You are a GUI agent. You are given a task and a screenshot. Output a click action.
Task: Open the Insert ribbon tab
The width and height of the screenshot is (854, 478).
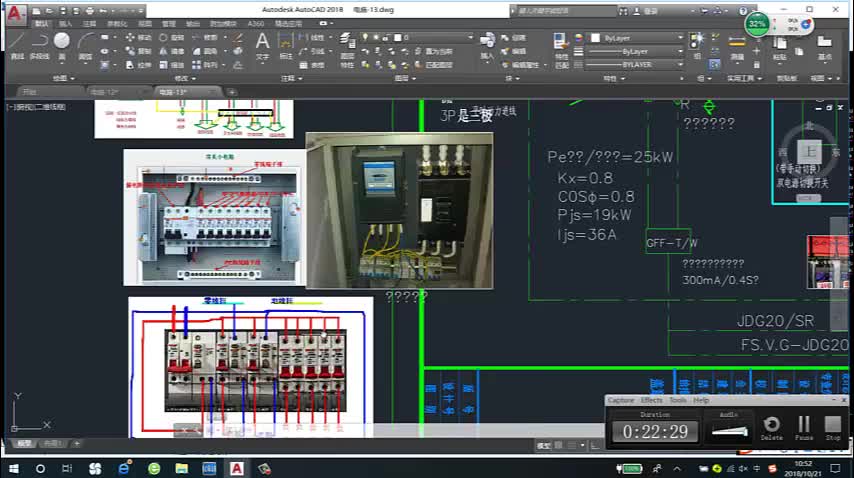[x=65, y=23]
